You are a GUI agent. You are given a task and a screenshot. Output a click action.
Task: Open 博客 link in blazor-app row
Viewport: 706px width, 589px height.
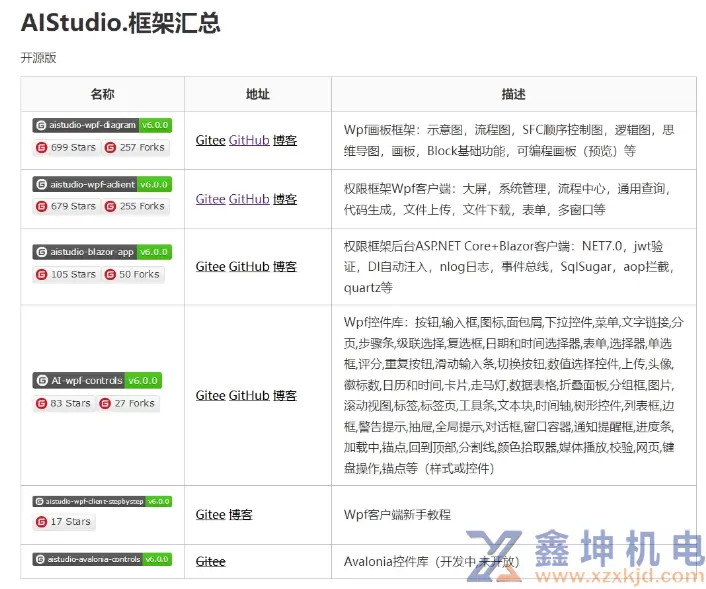285,267
